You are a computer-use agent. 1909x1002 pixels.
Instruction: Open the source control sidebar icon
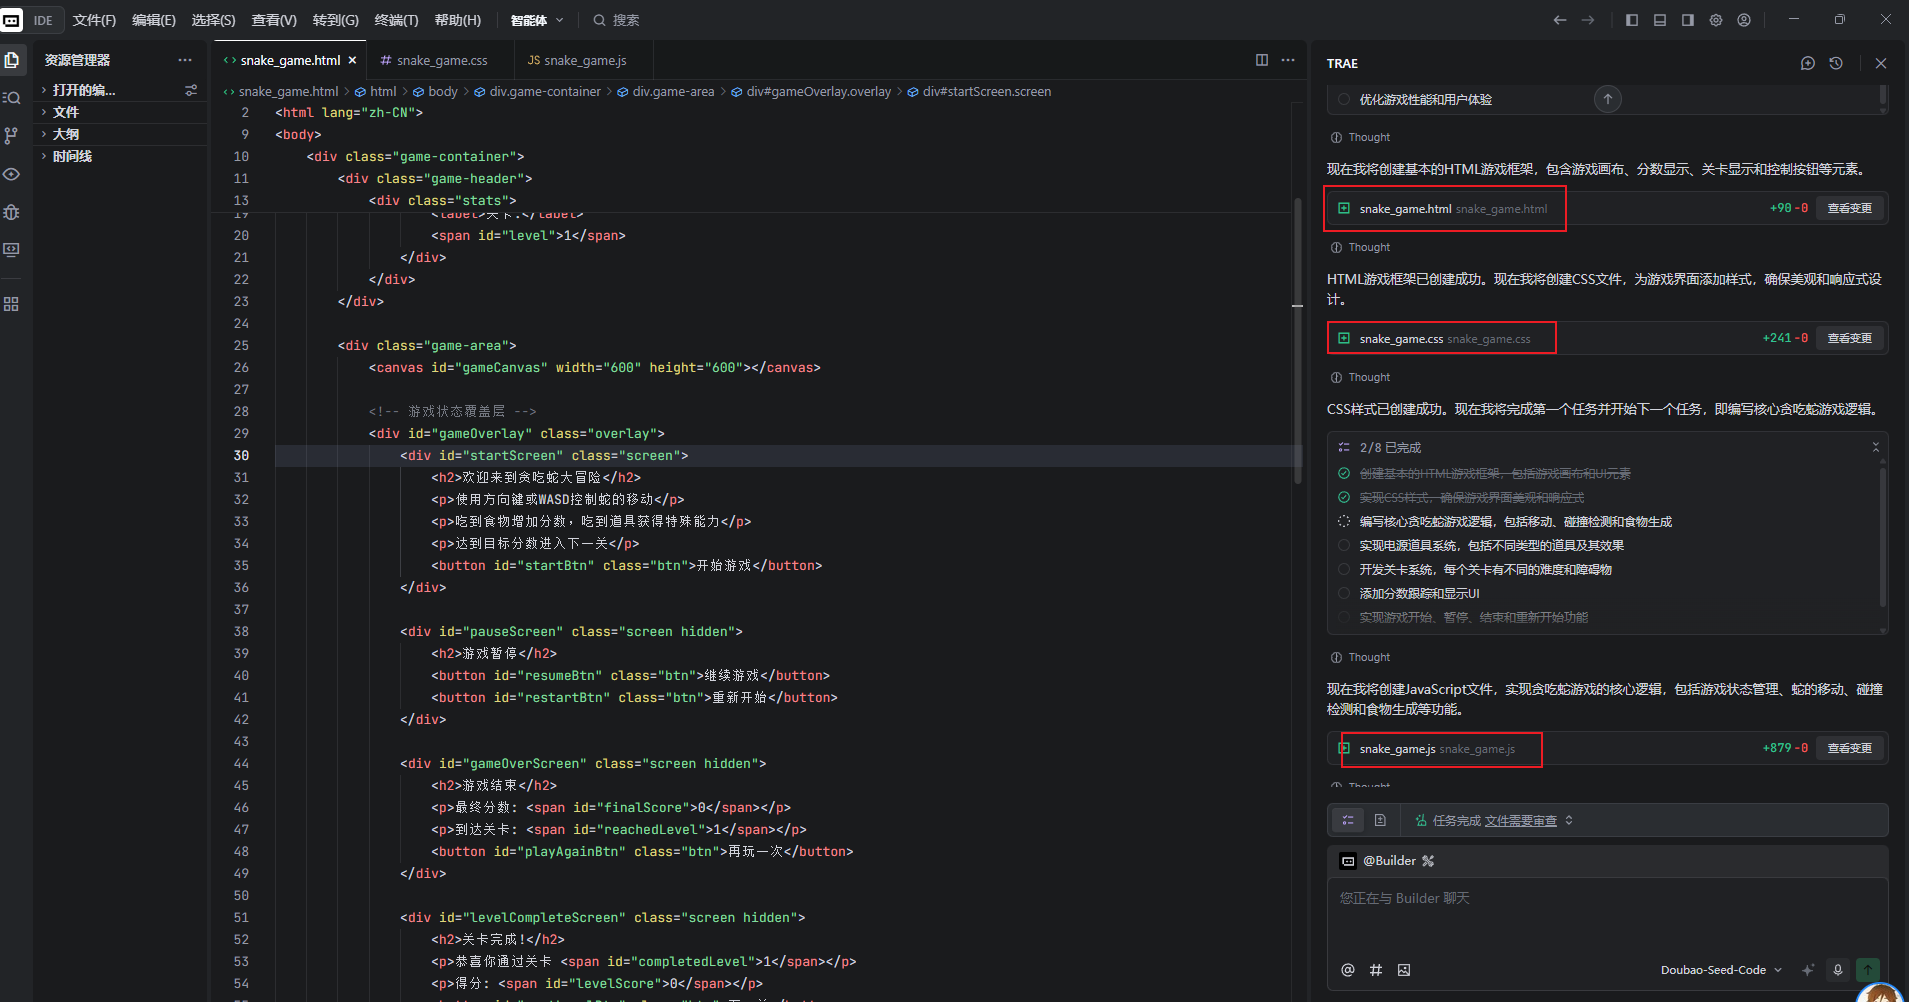click(x=11, y=135)
